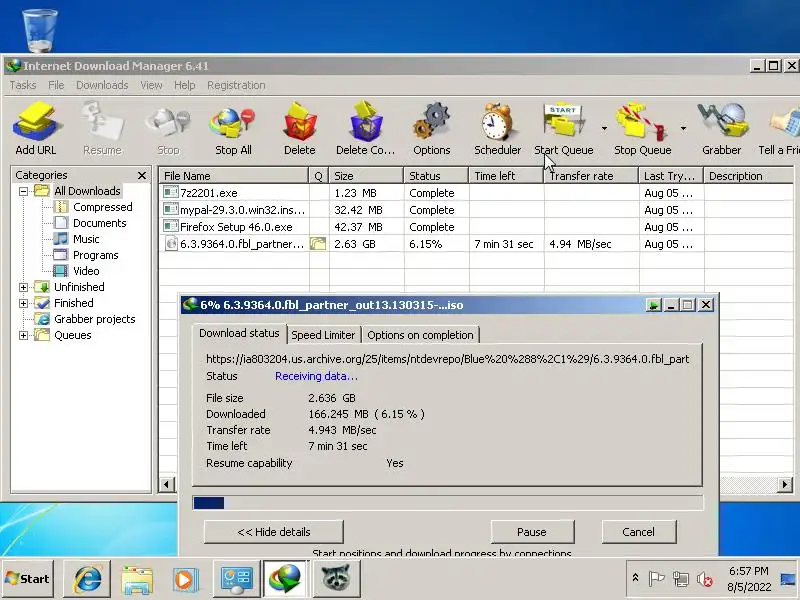Cancel the ISO download
Image resolution: width=800 pixels, height=600 pixels.
638,532
